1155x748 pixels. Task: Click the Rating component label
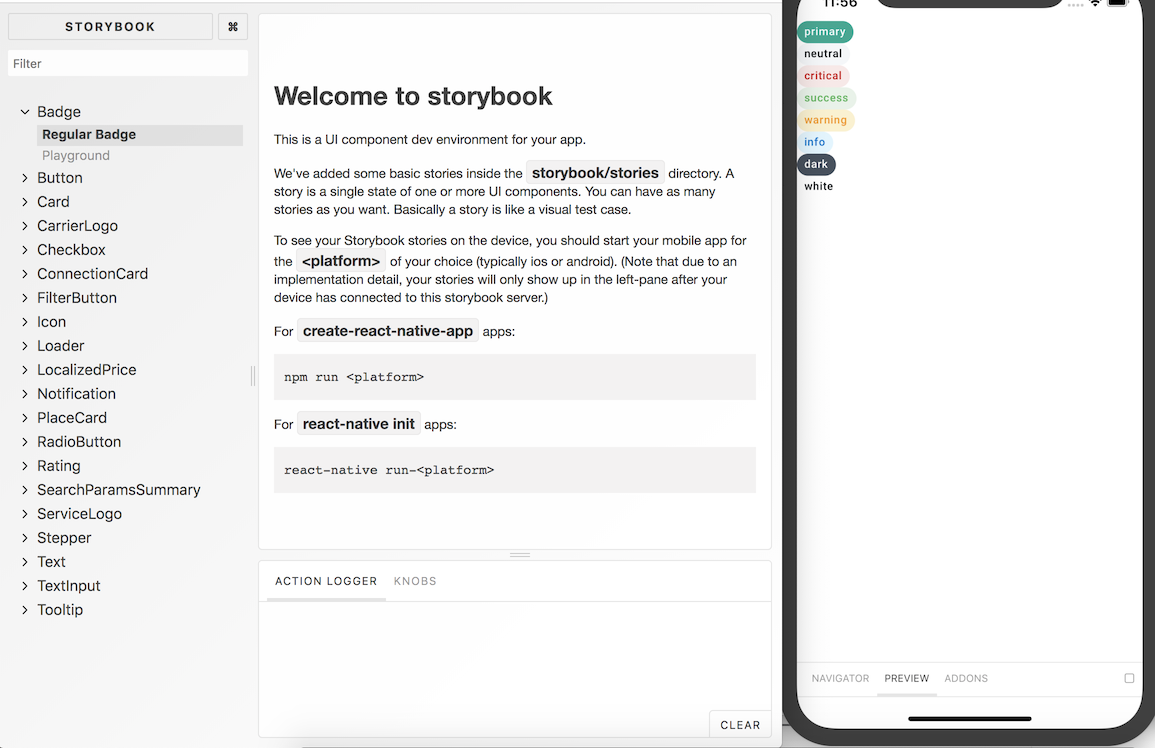pos(59,466)
